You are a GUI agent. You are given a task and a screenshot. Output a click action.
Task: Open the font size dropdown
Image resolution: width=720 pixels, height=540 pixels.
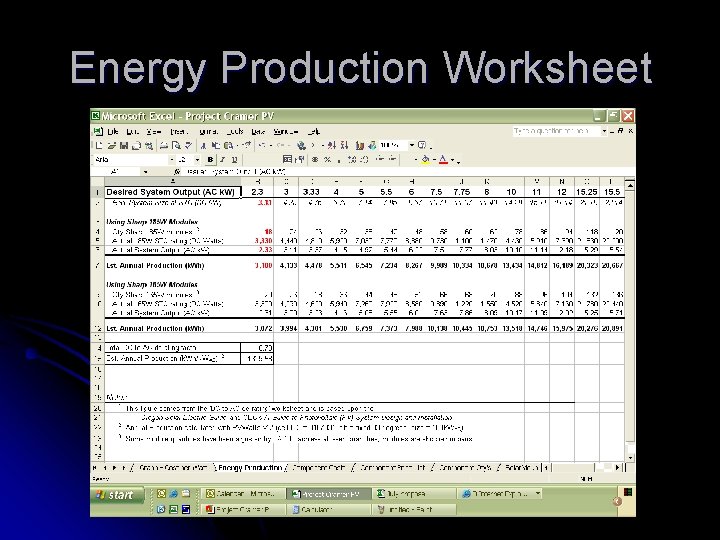coord(197,159)
